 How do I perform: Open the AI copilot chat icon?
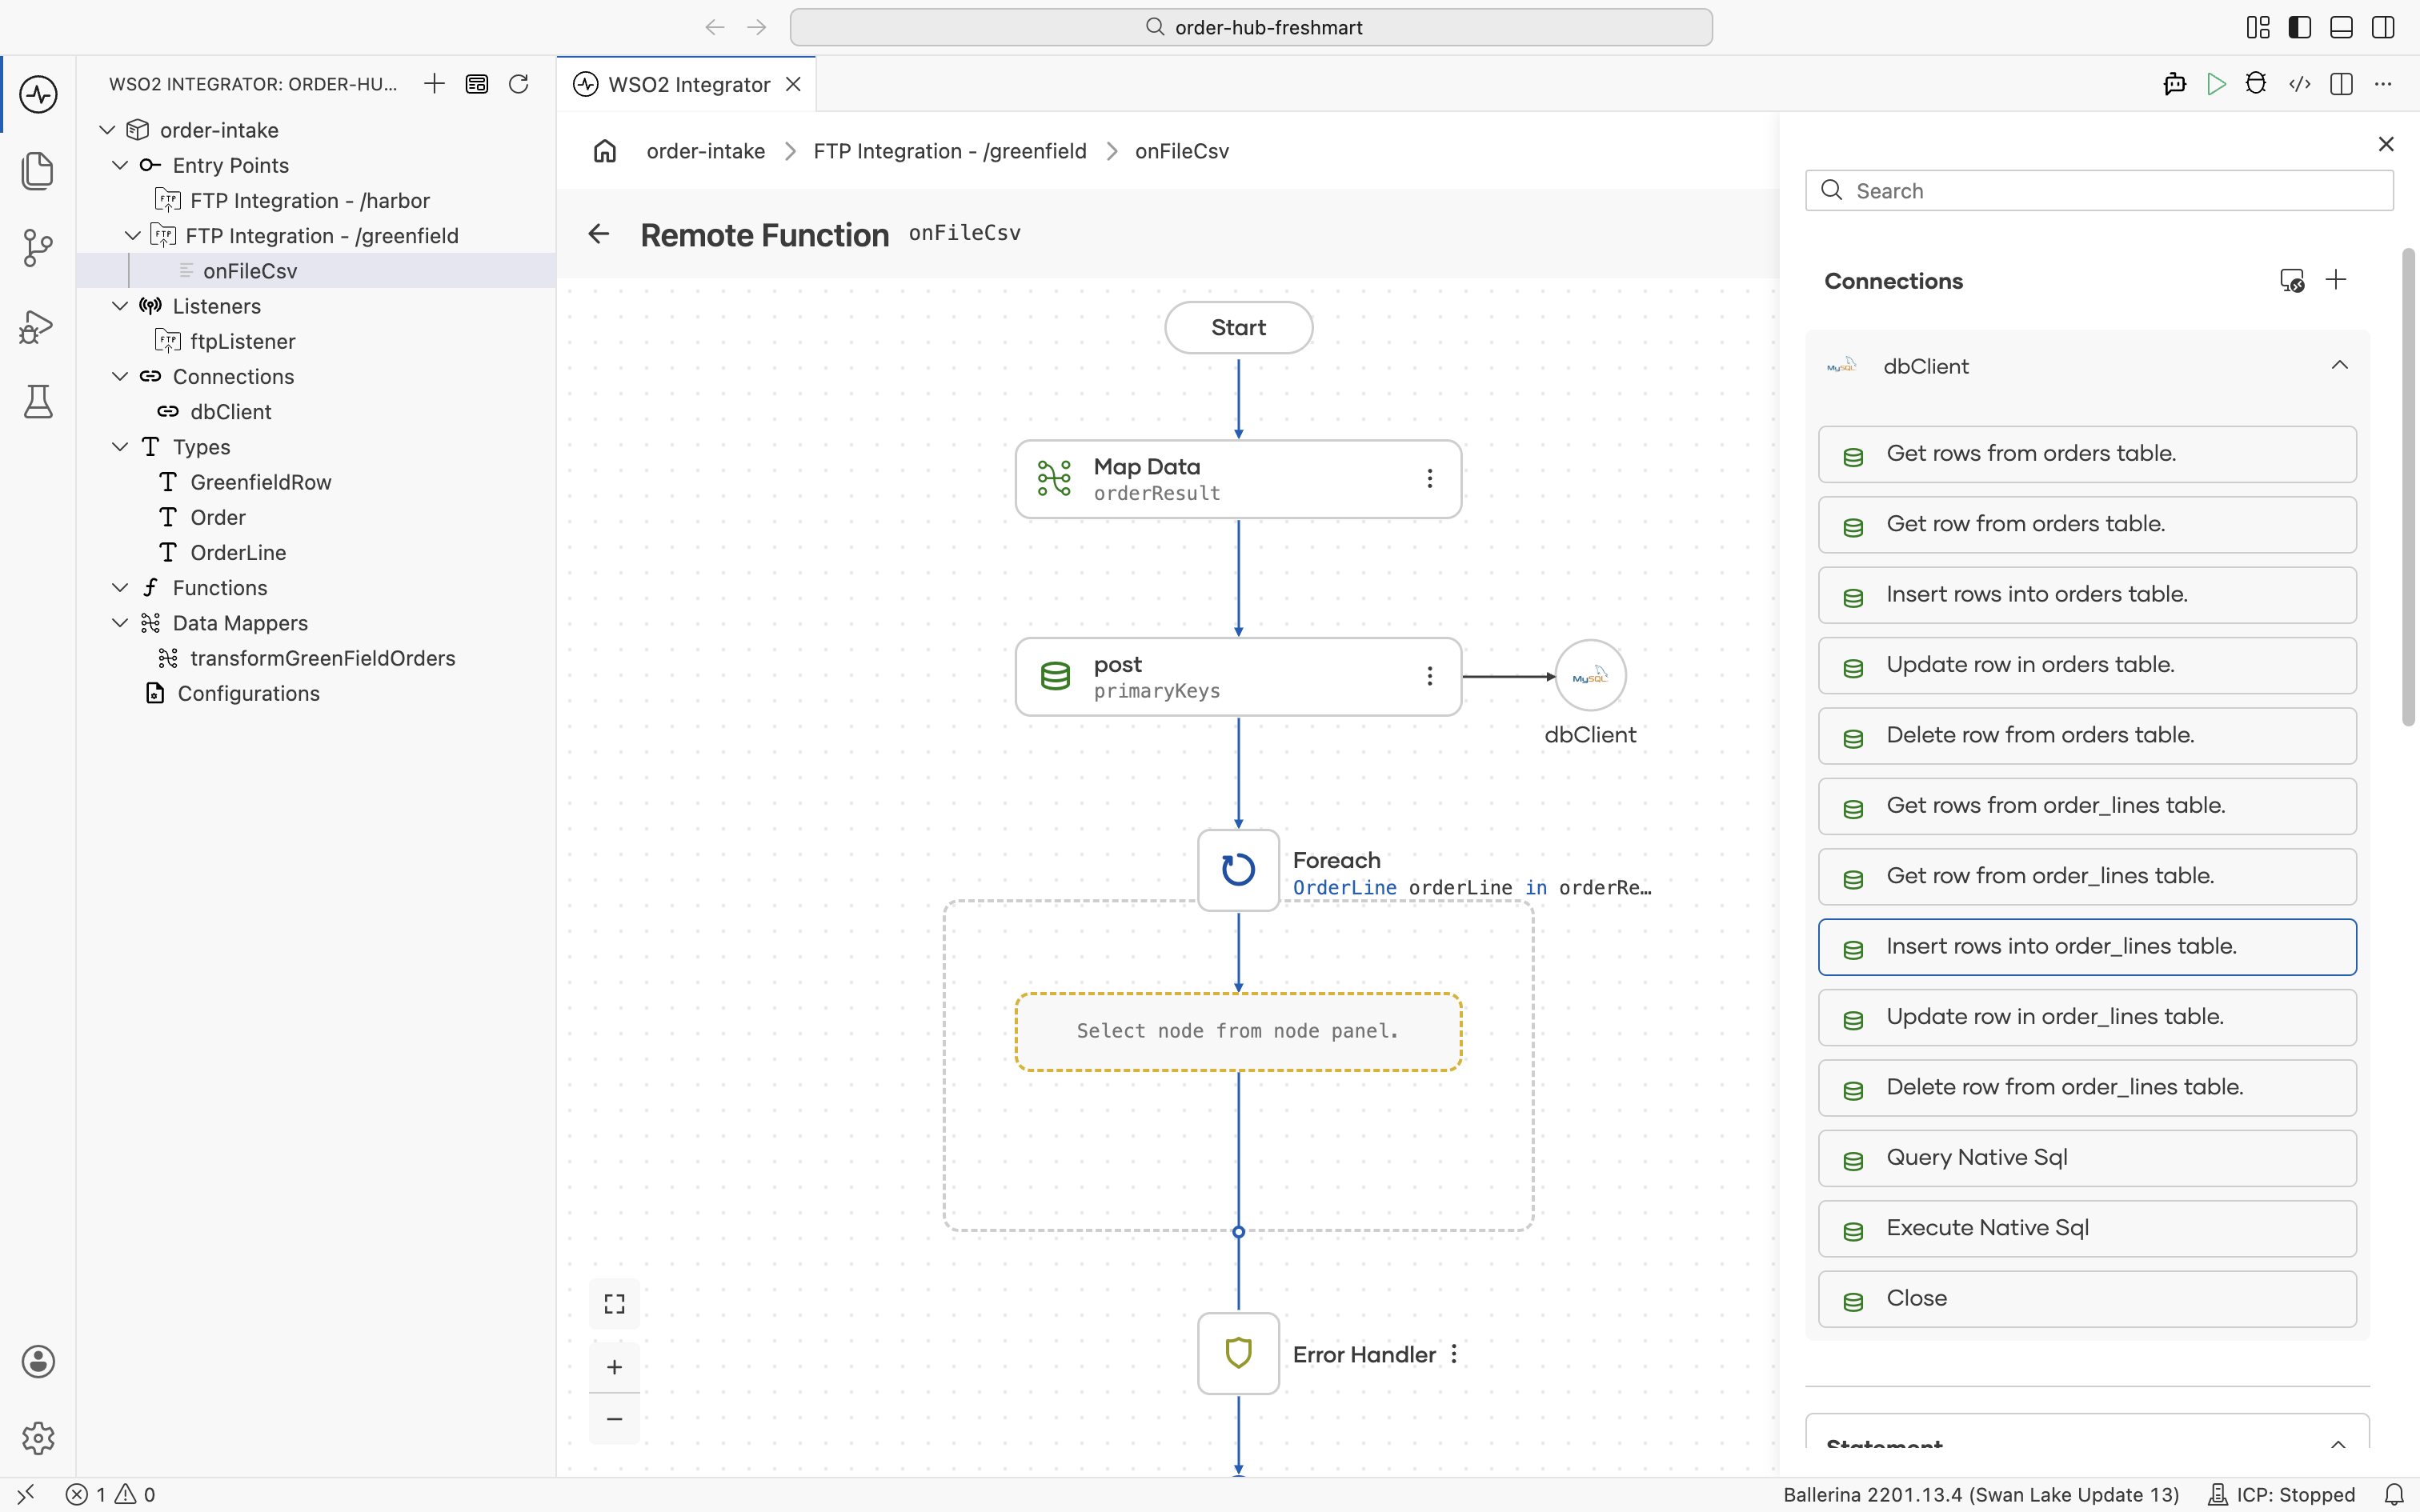2174,84
